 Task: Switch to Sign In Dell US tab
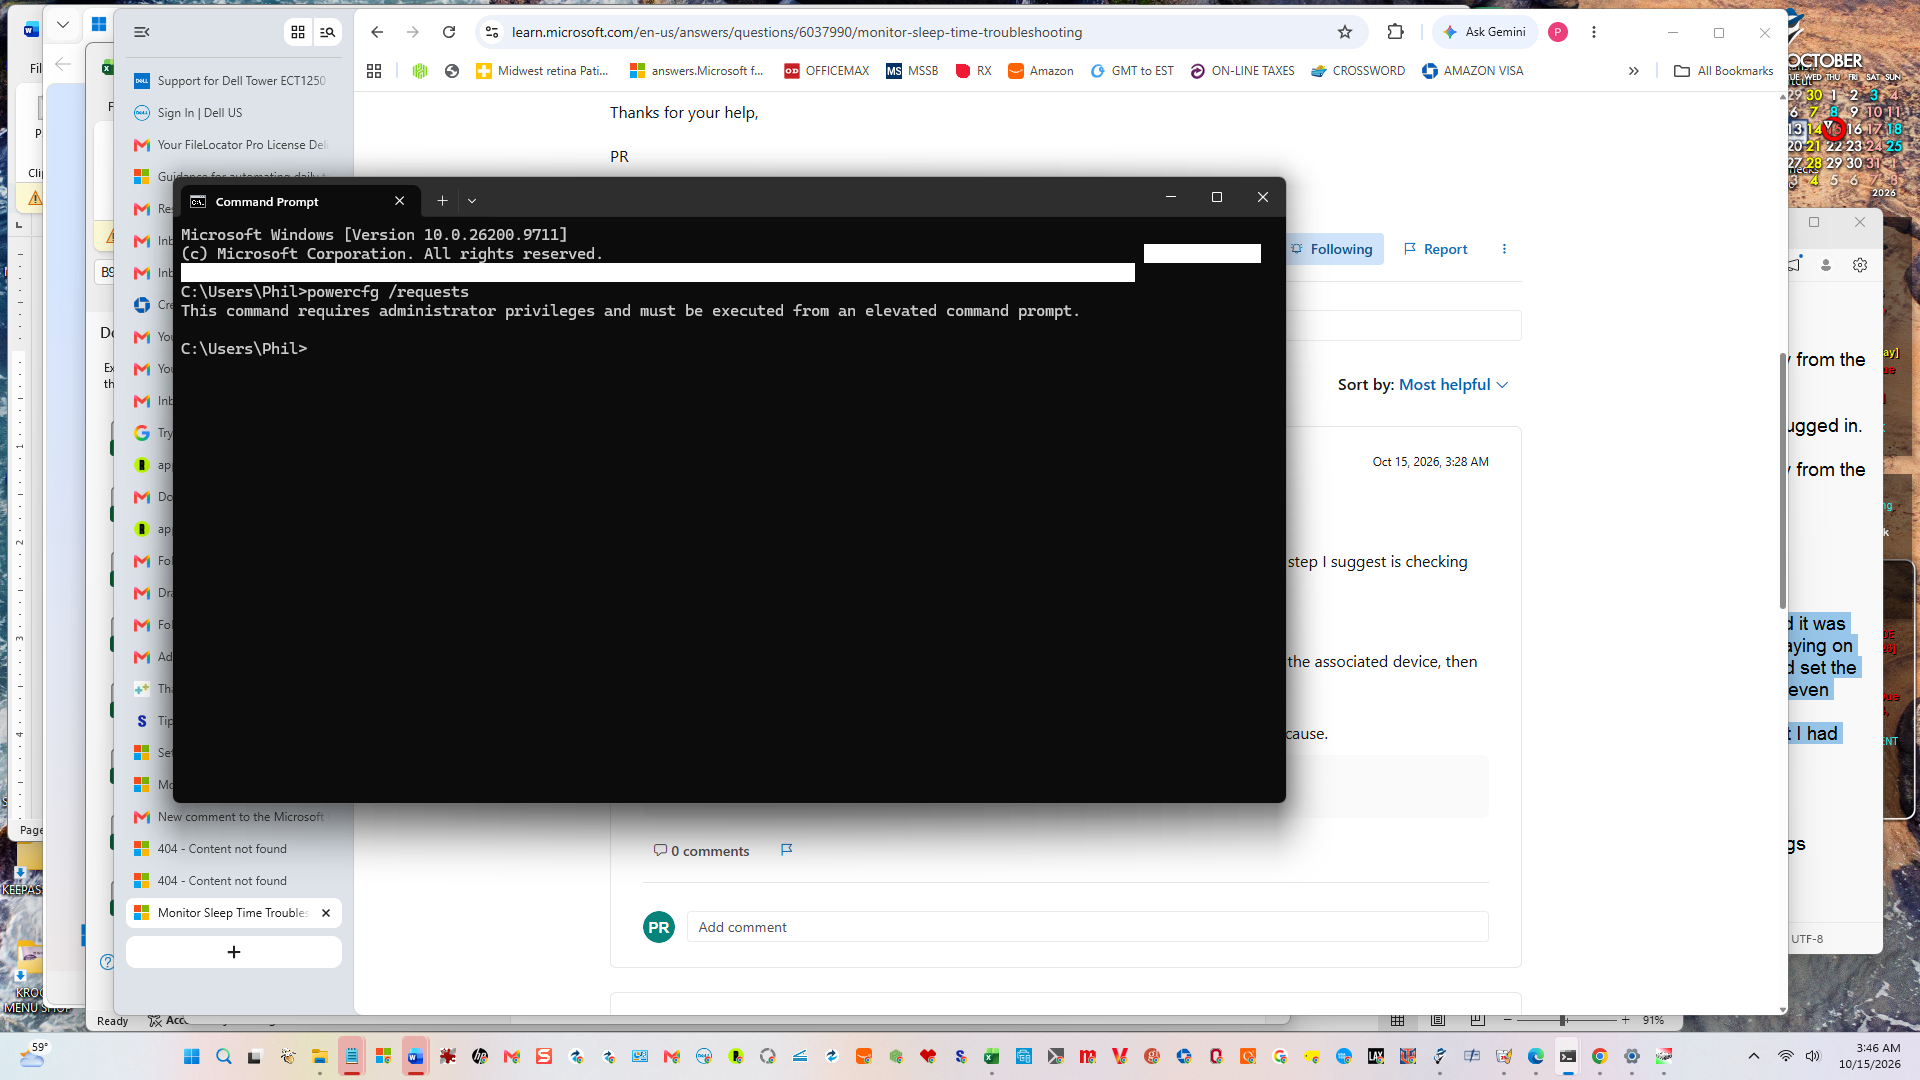click(x=234, y=113)
